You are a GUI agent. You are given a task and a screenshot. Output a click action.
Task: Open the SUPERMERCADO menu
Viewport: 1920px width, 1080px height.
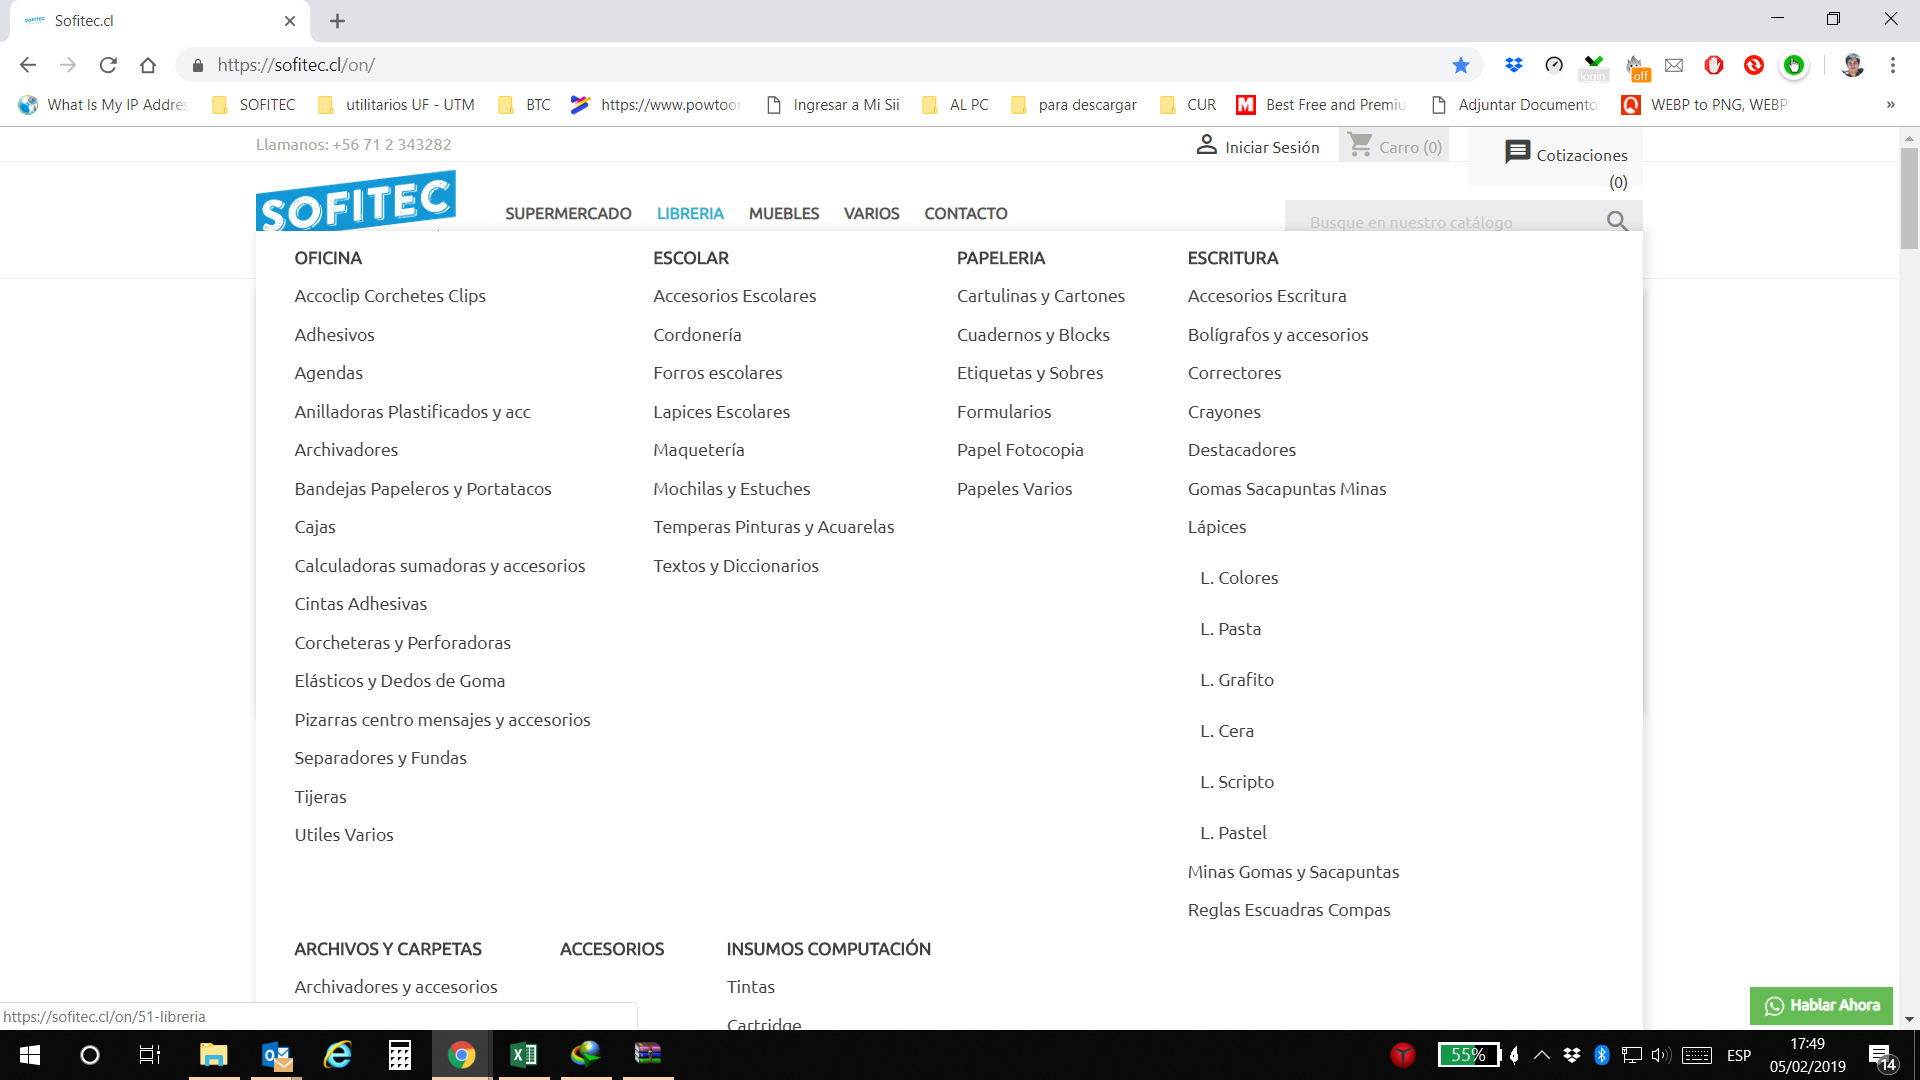pos(568,213)
